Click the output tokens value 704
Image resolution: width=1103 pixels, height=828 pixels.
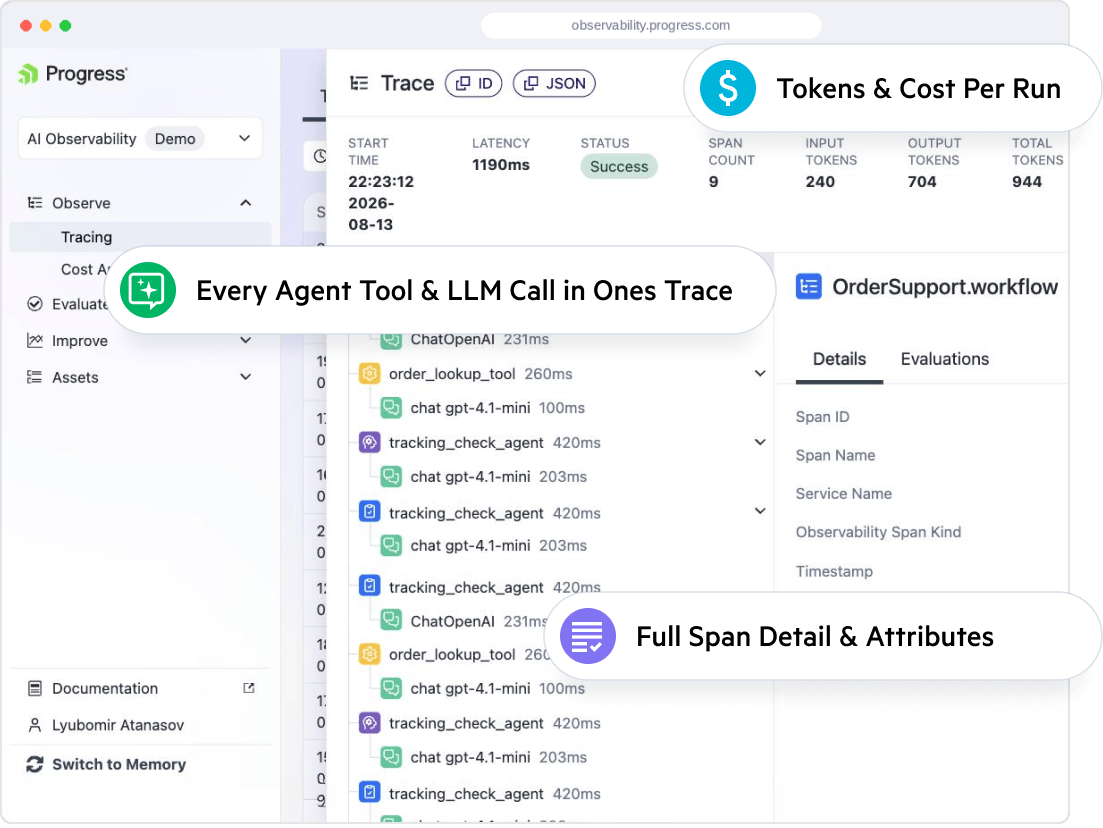(922, 181)
